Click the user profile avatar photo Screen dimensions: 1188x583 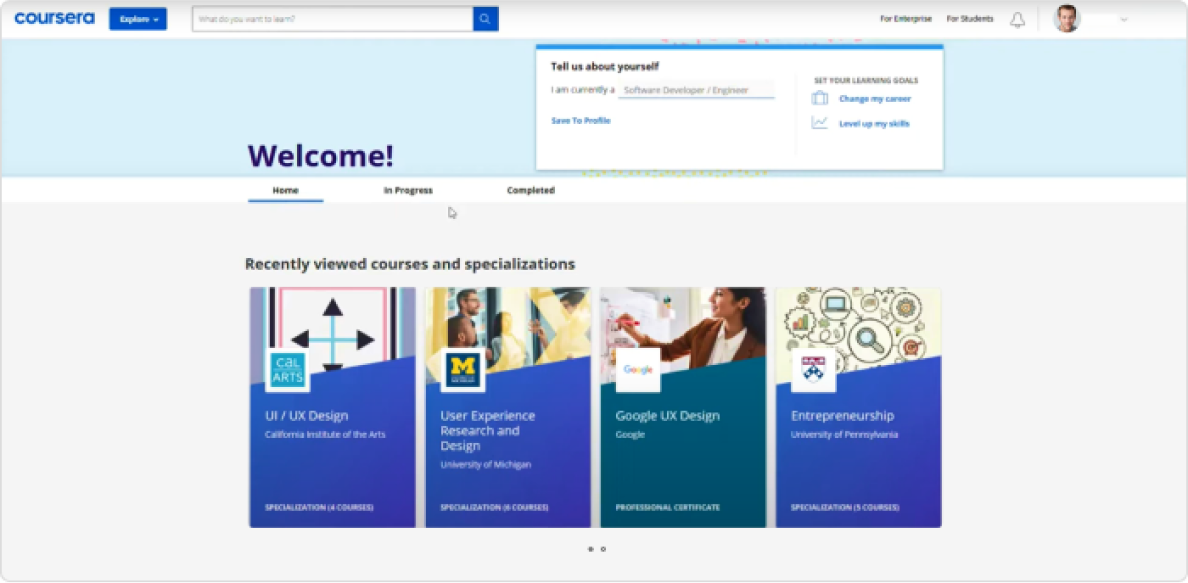[x=1067, y=19]
